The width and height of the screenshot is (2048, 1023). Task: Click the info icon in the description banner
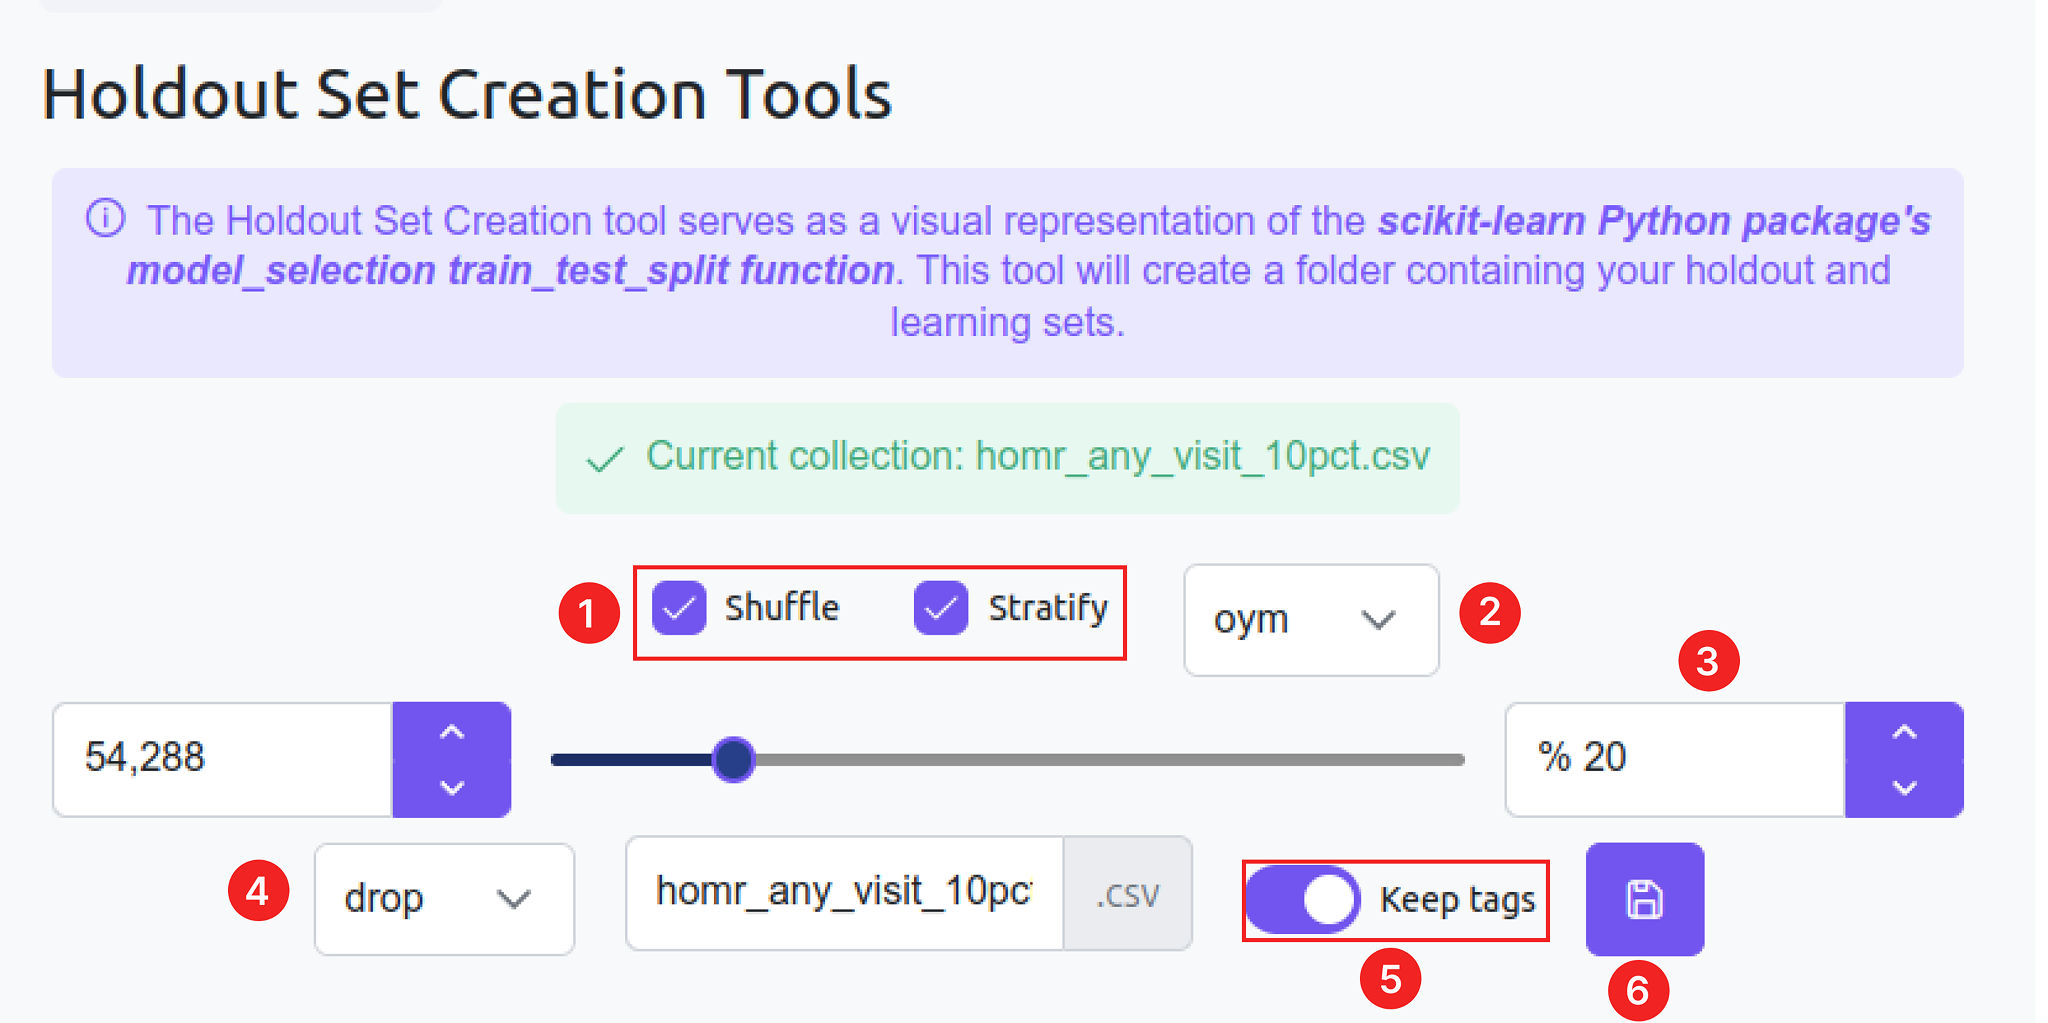pyautogui.click(x=106, y=218)
